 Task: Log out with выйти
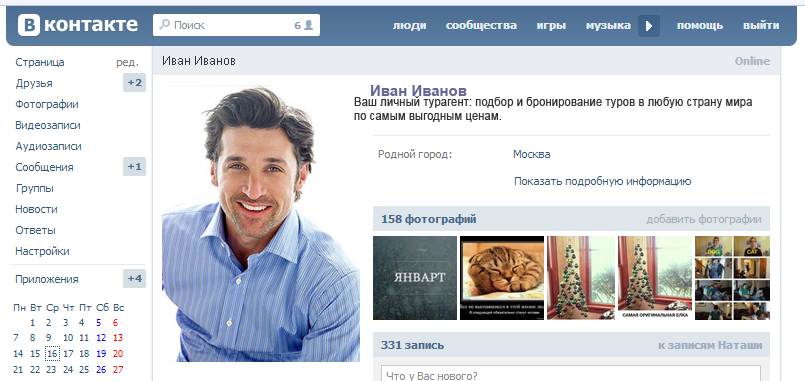click(761, 26)
